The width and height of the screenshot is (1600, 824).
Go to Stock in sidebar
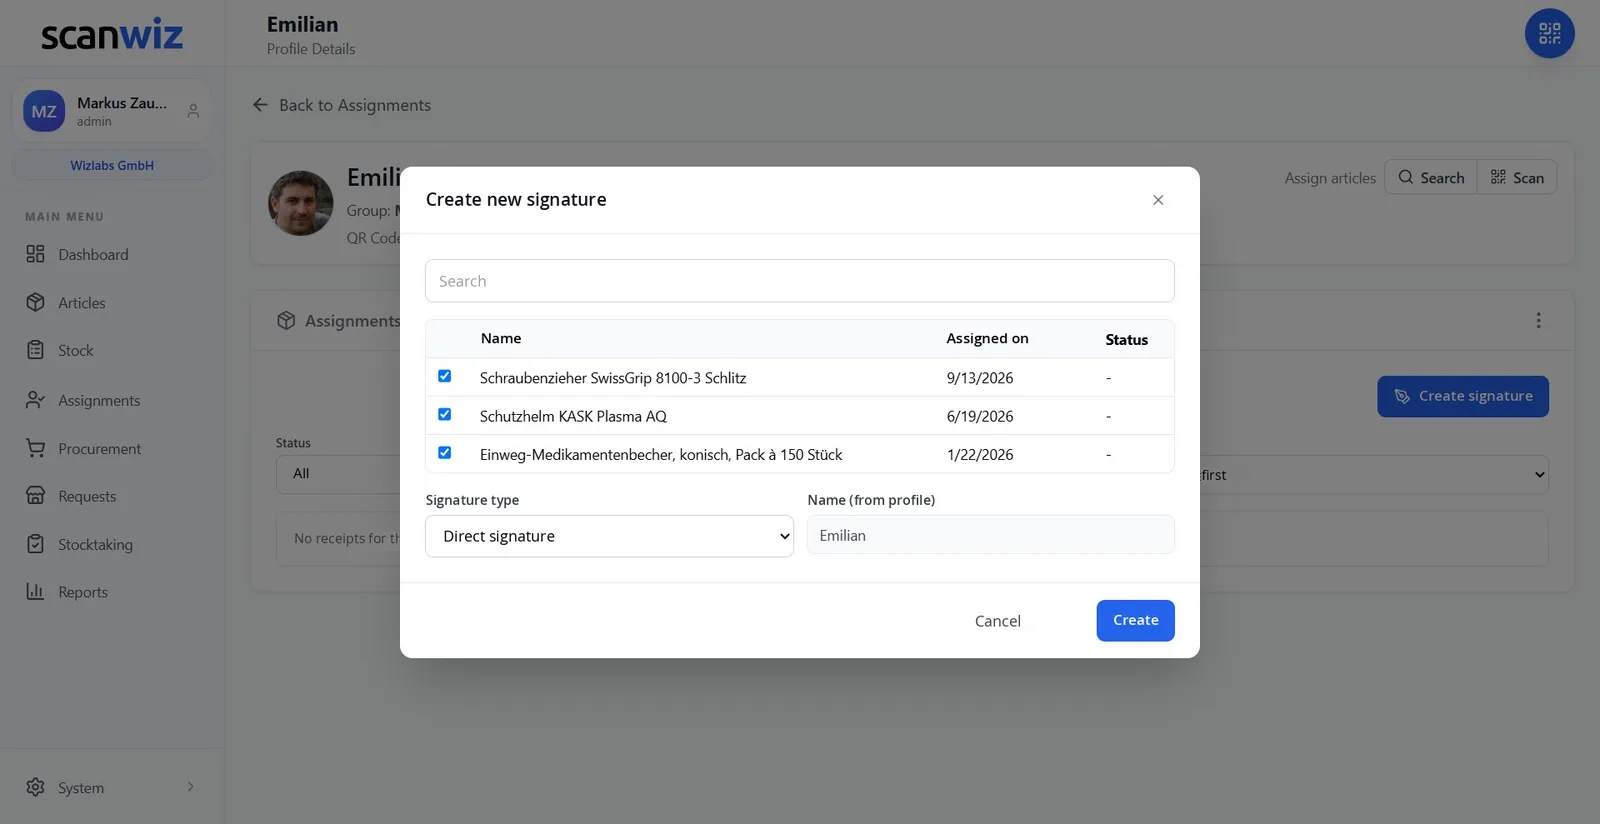tap(75, 350)
